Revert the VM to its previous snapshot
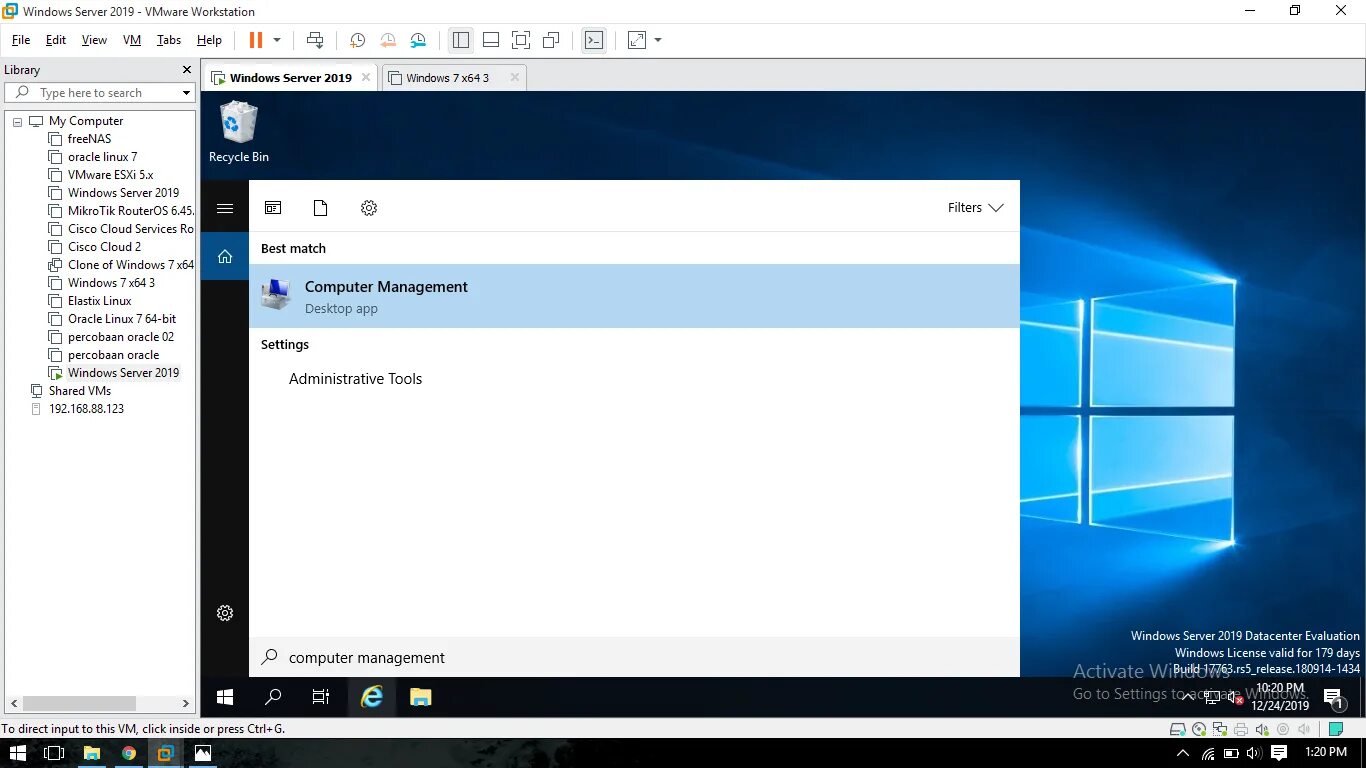The width and height of the screenshot is (1366, 768). point(388,40)
